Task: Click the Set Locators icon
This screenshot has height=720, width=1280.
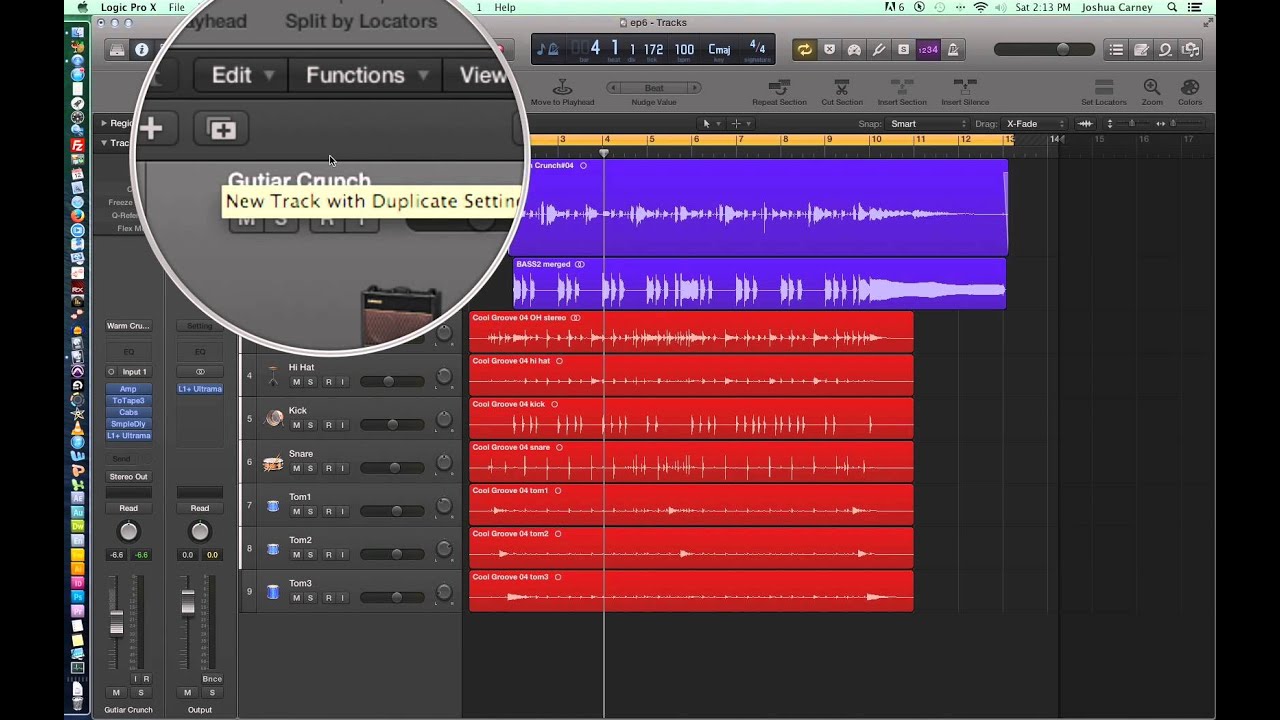Action: pyautogui.click(x=1104, y=87)
